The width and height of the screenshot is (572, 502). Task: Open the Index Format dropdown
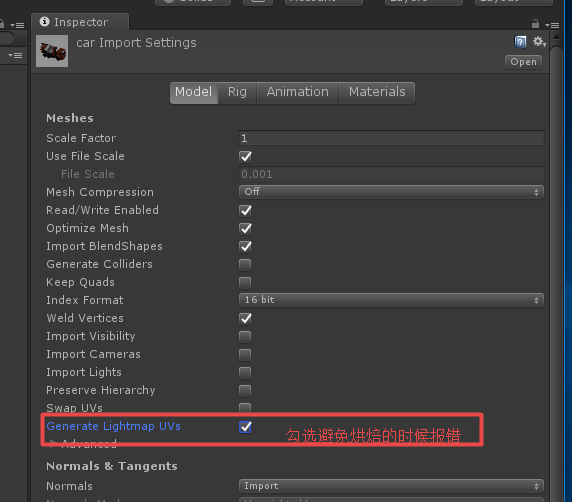pyautogui.click(x=391, y=300)
